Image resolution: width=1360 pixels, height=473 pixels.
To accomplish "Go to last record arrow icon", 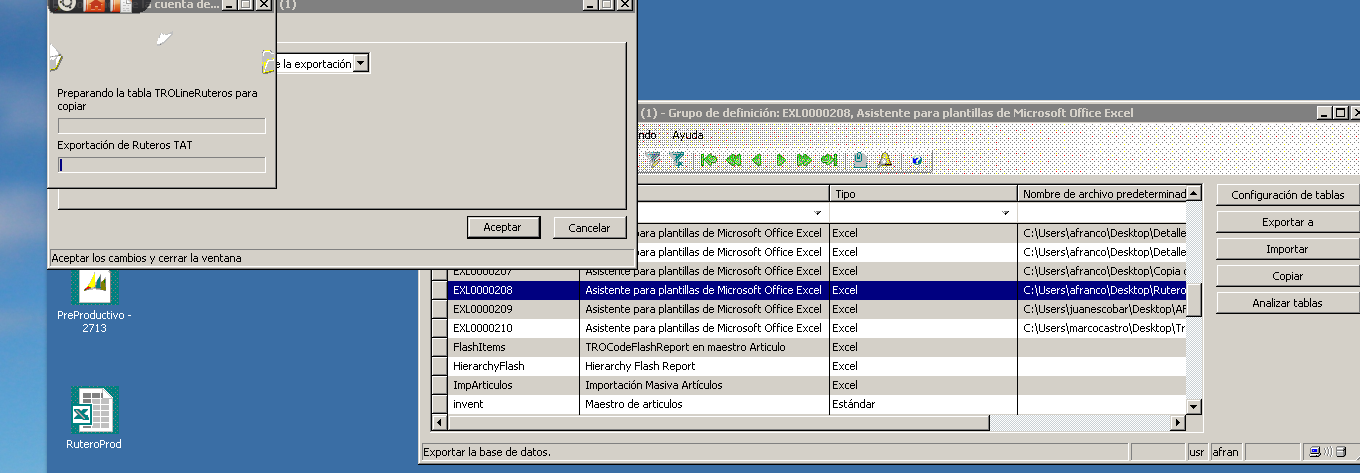I will 829,159.
